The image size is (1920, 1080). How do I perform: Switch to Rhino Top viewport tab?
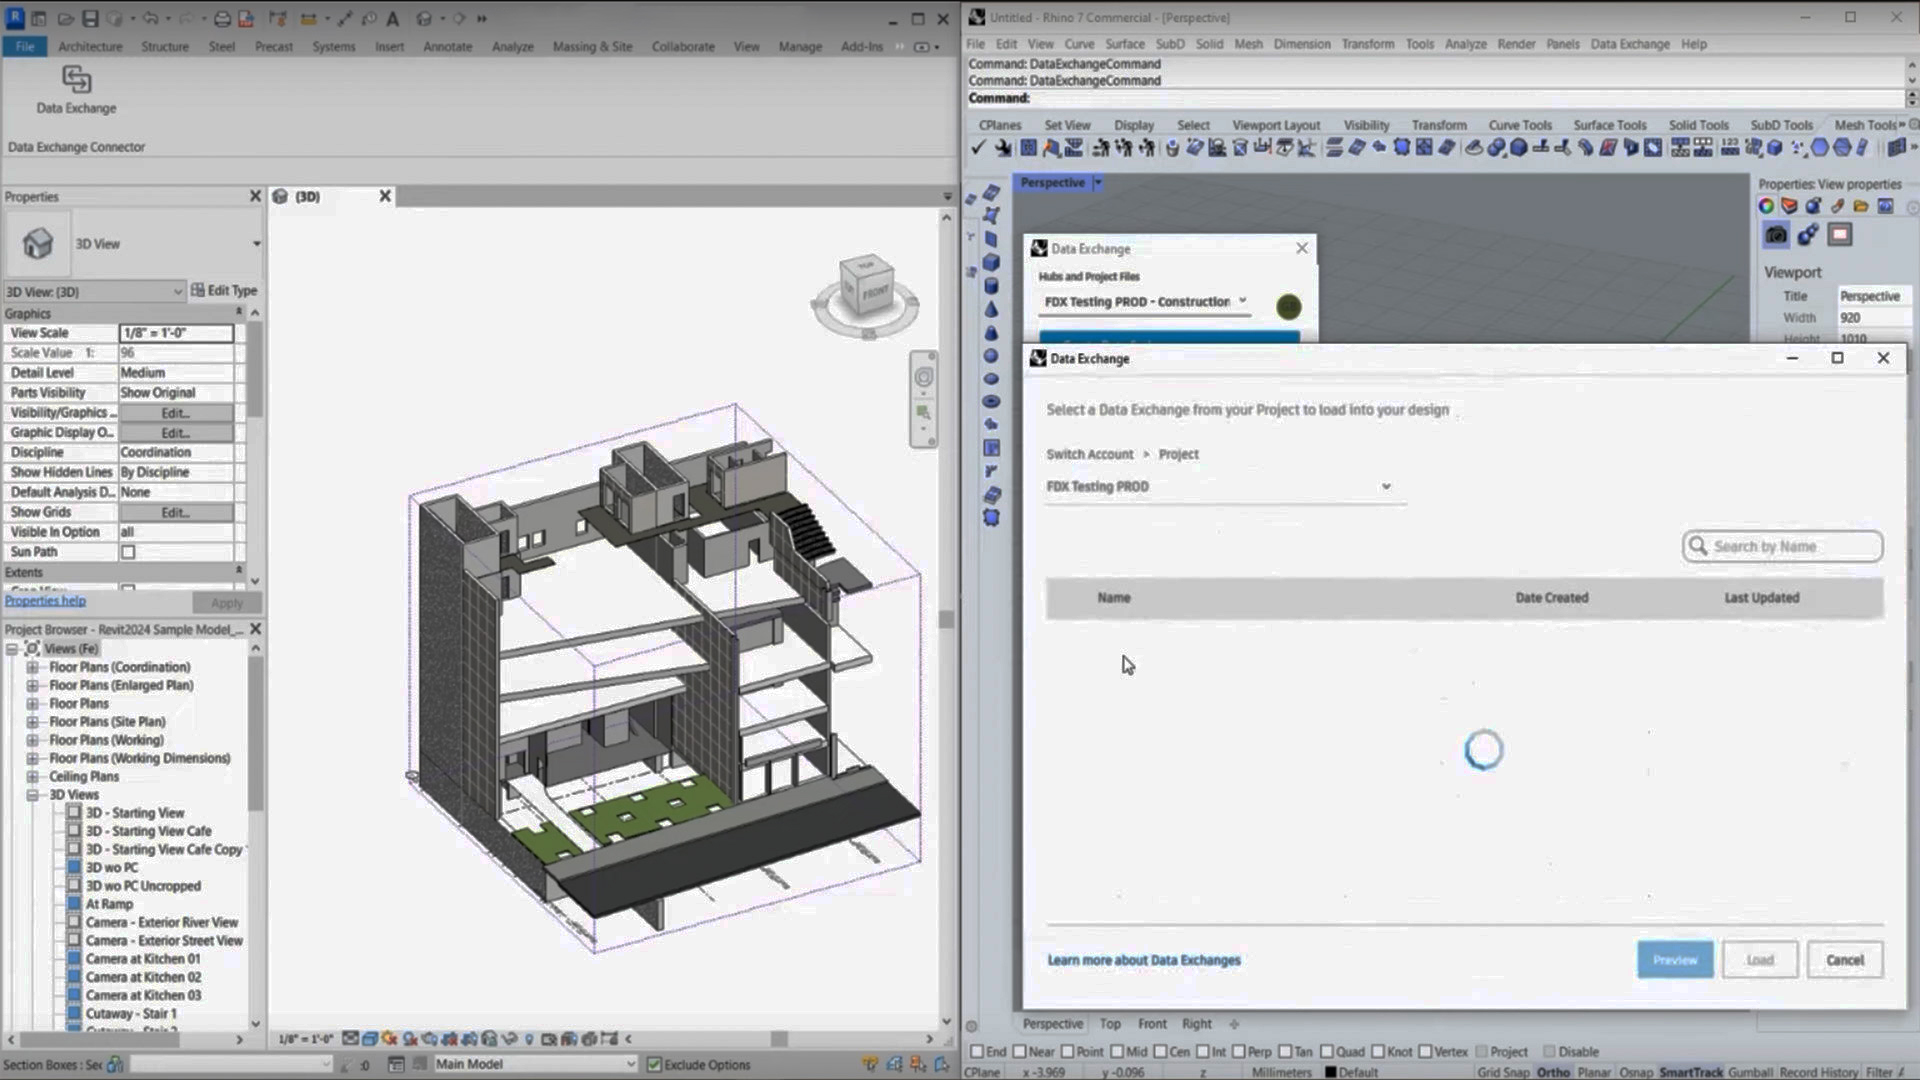click(1110, 1024)
